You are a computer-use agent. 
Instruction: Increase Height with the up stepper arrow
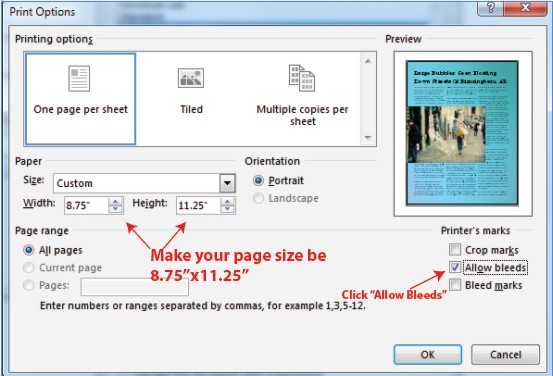(227, 201)
